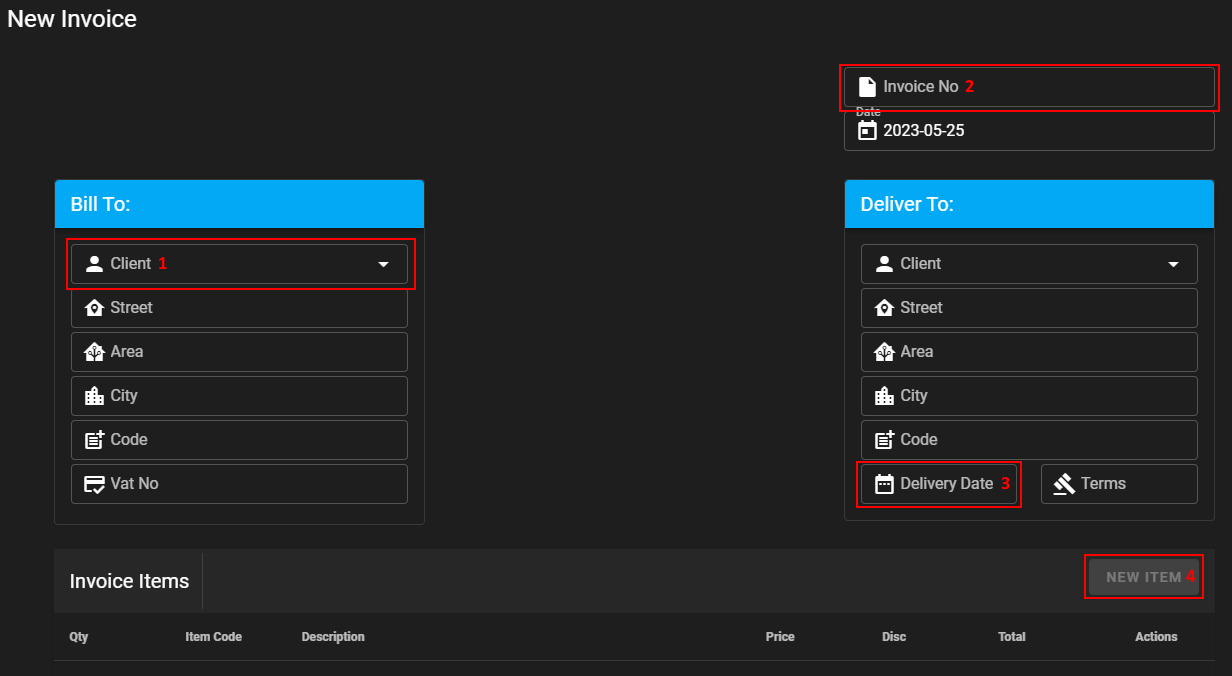Screen dimensions: 1232x676
Task: Click the Deliver To City building icon
Action: pos(884,396)
